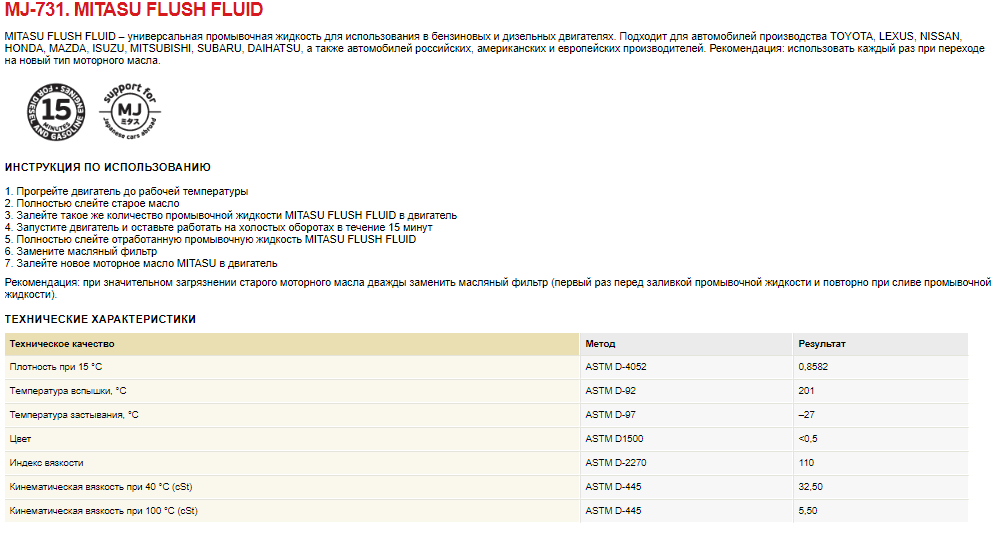The width and height of the screenshot is (998, 537).
Task: Click the ASTM D-97 method cell
Action: pos(686,415)
